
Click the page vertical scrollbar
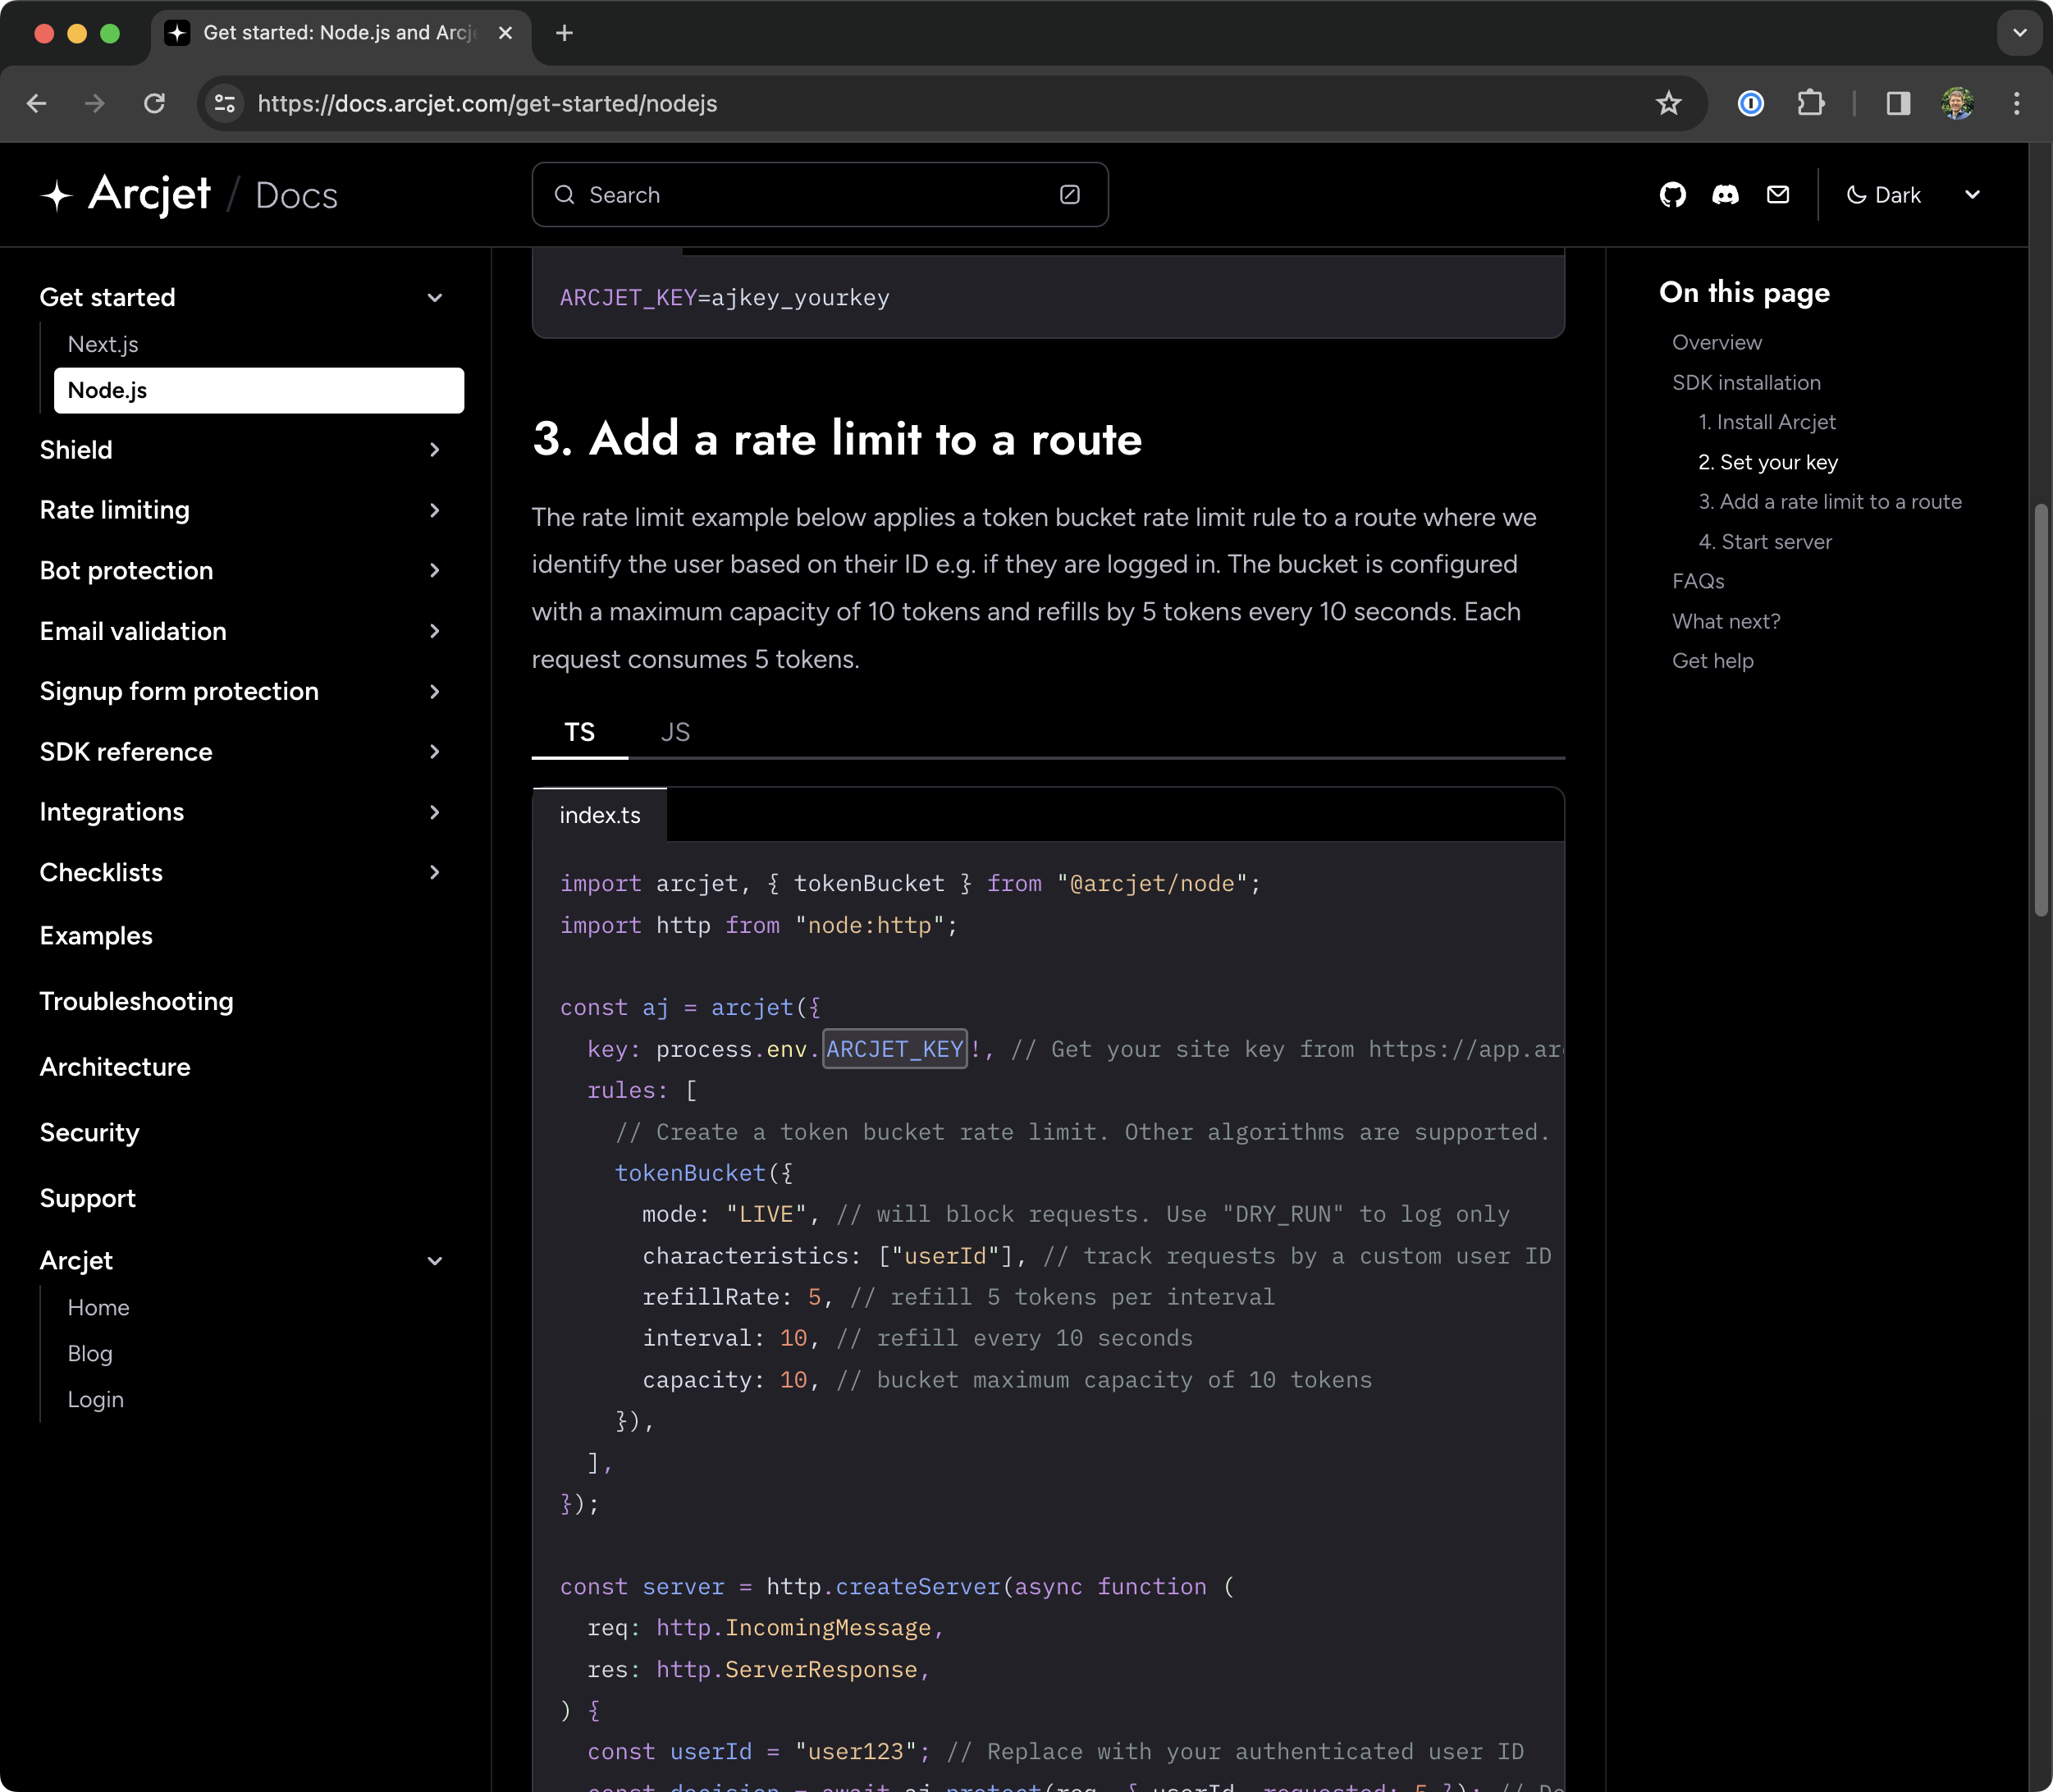pyautogui.click(x=2040, y=710)
